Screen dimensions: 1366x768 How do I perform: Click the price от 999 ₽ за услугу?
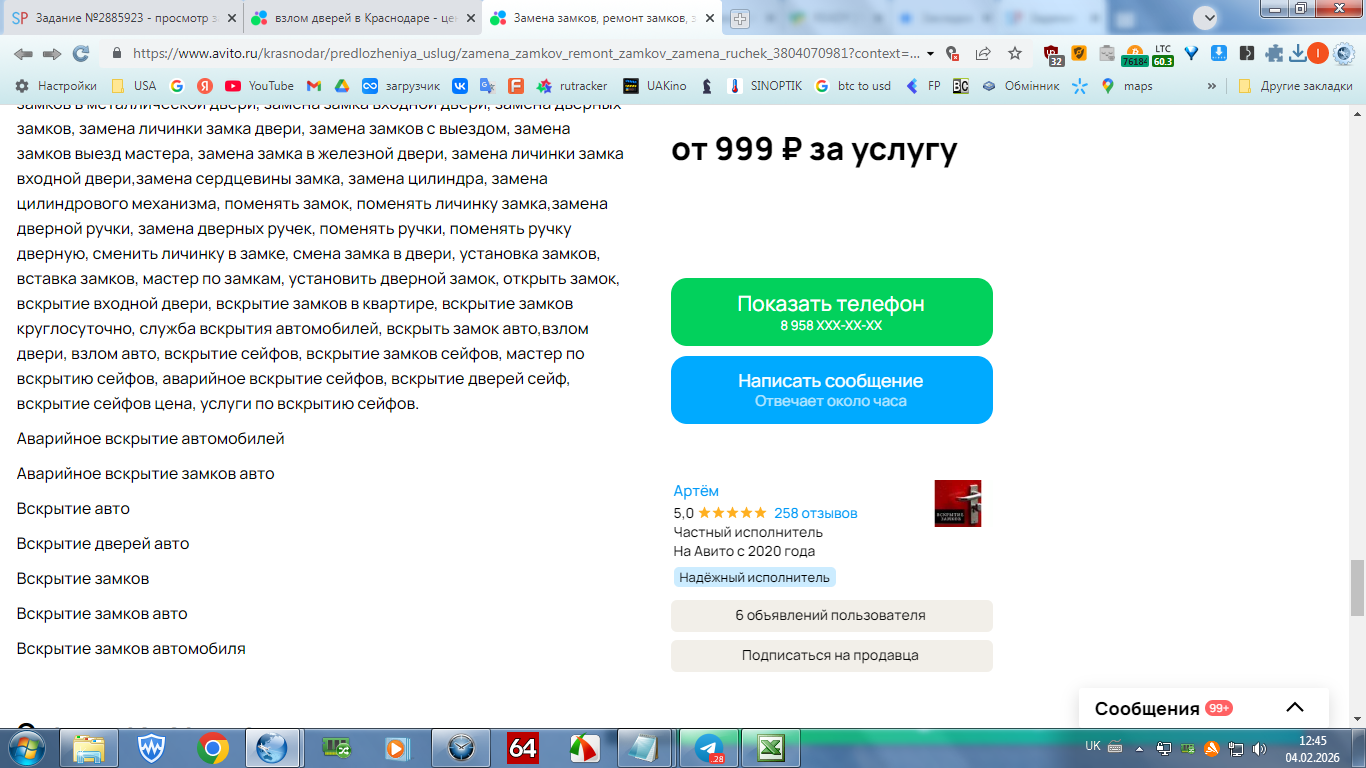pyautogui.click(x=814, y=150)
